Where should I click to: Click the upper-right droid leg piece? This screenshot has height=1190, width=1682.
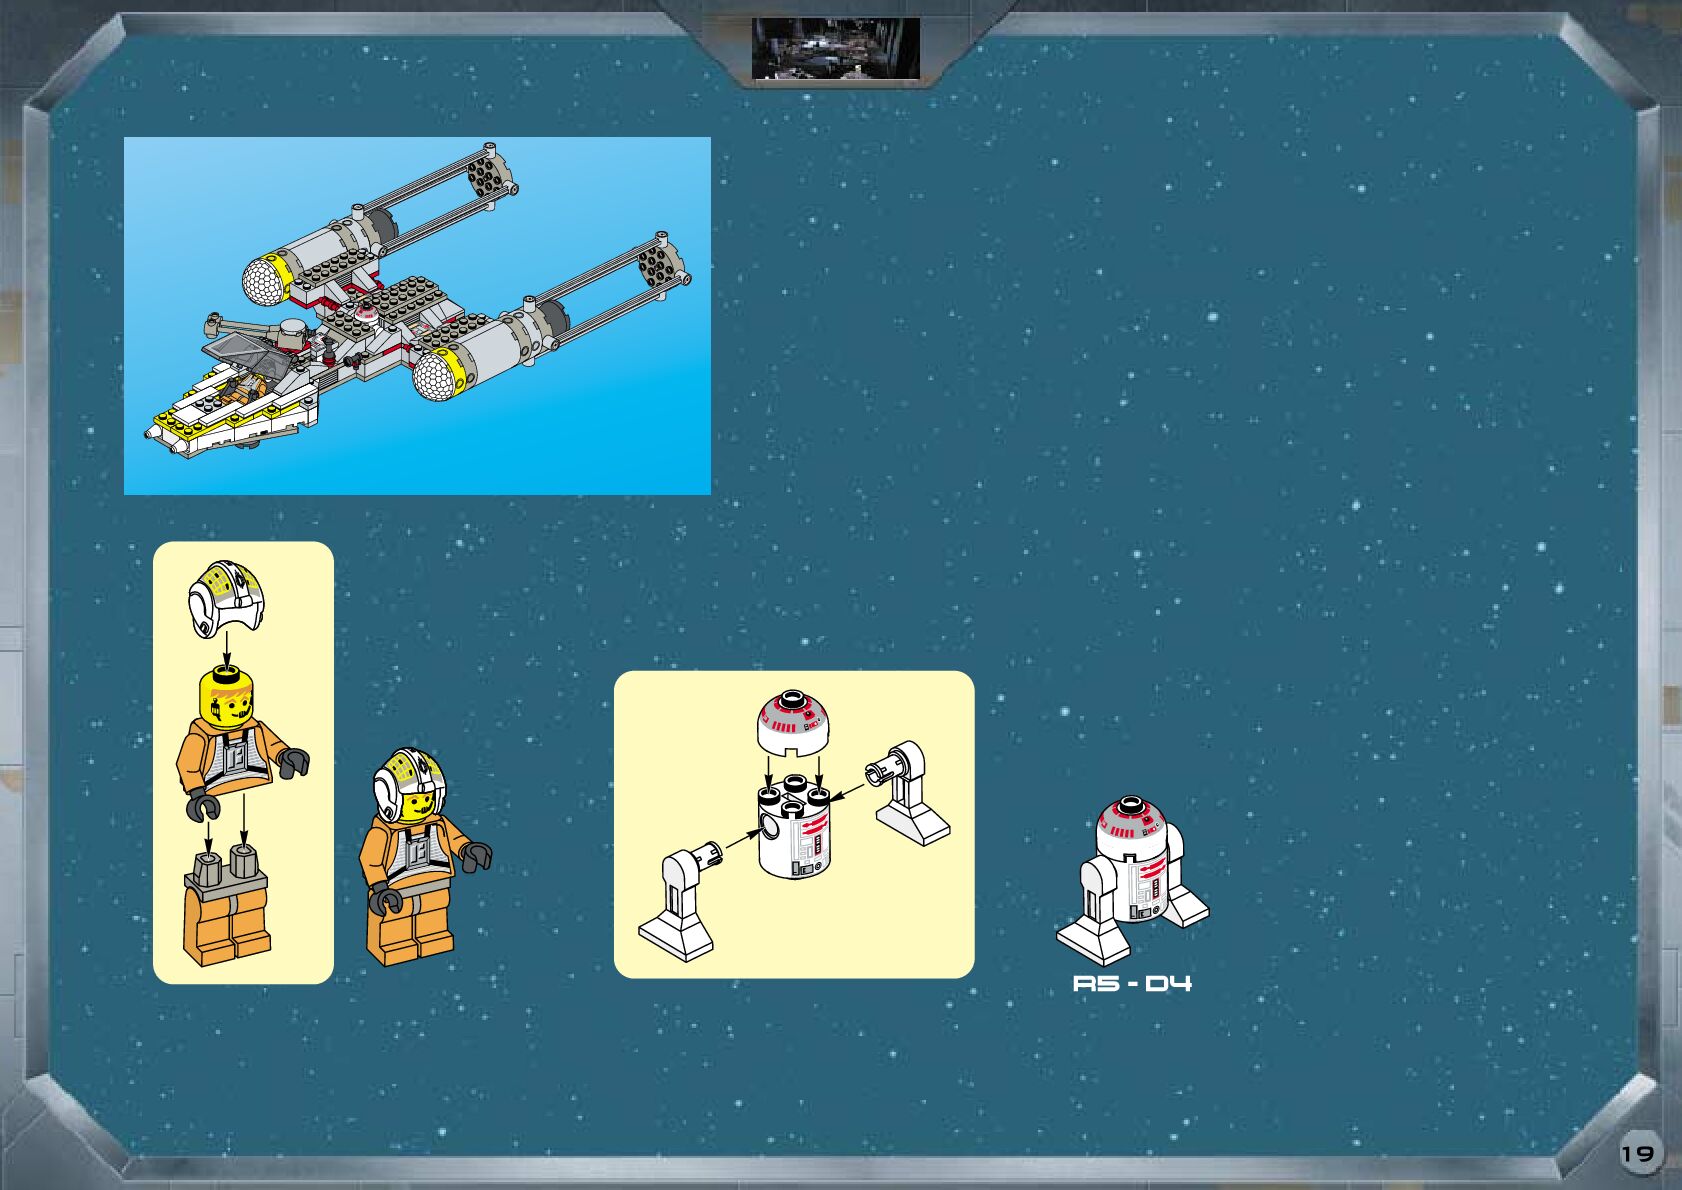point(908,793)
